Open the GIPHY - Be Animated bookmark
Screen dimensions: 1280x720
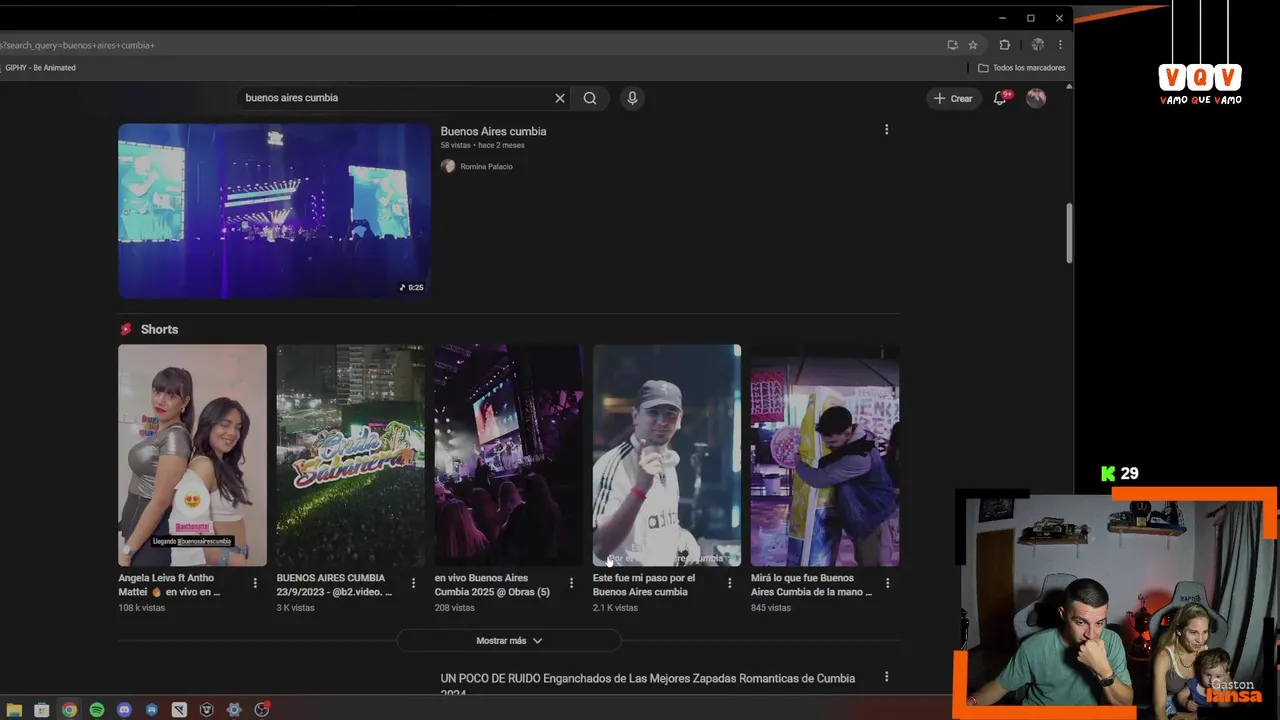tap(38, 68)
